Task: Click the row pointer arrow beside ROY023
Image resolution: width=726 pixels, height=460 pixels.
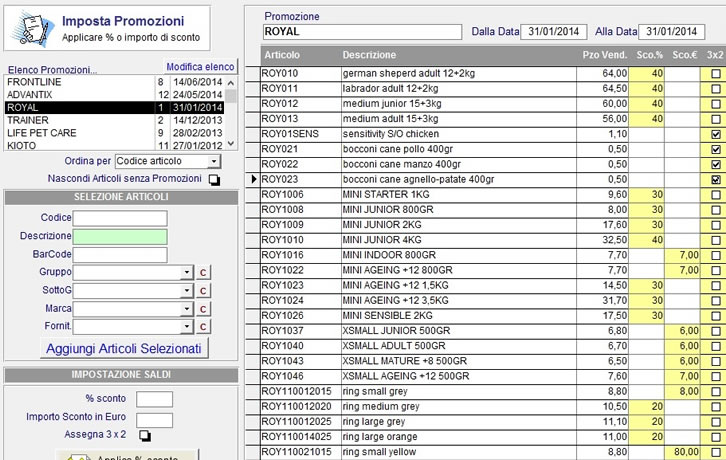Action: coord(253,179)
